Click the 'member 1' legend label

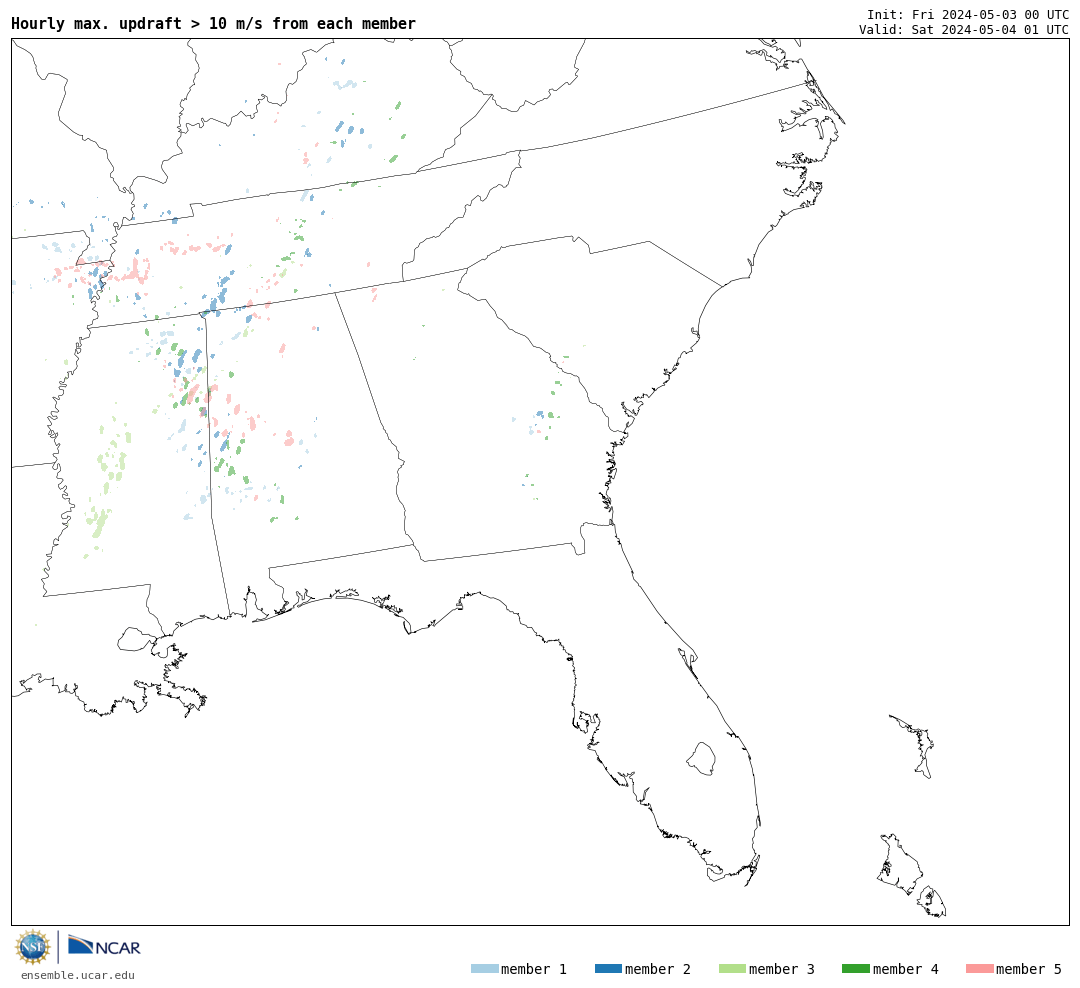[534, 969]
